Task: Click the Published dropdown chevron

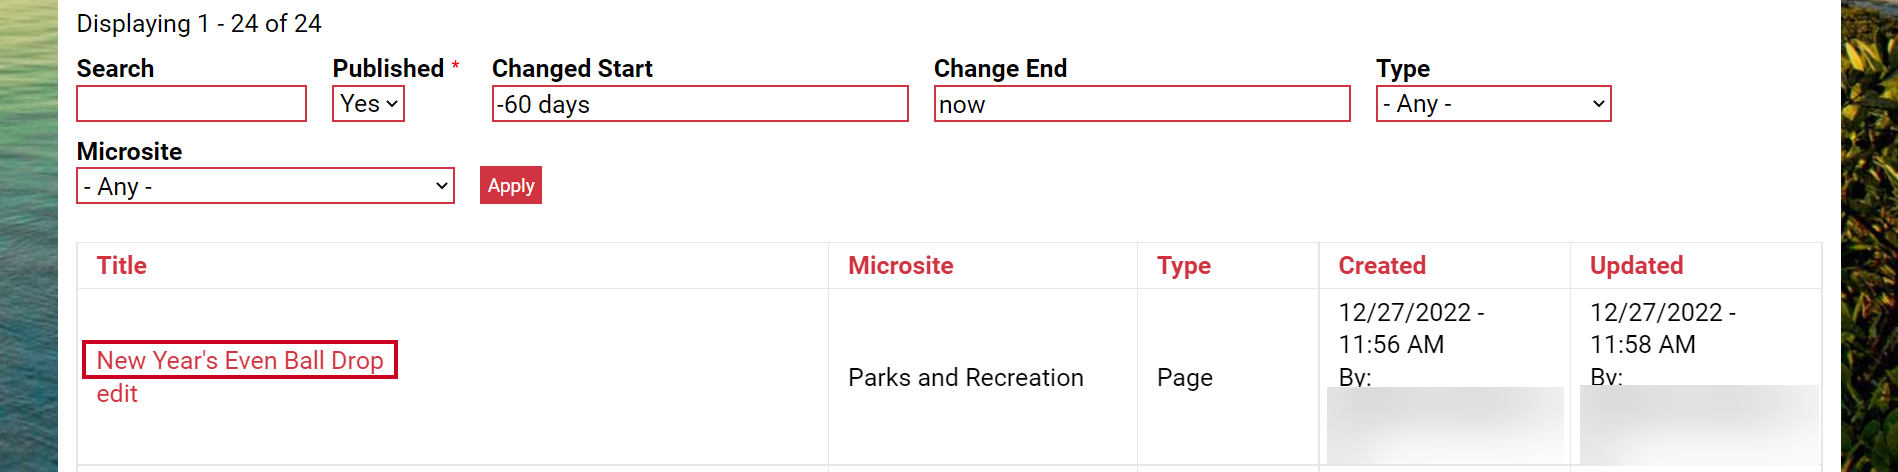Action: (392, 104)
